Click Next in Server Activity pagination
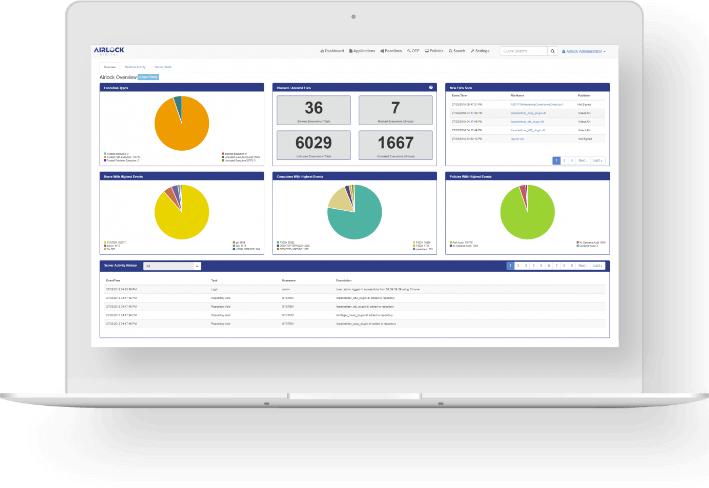 click(583, 266)
